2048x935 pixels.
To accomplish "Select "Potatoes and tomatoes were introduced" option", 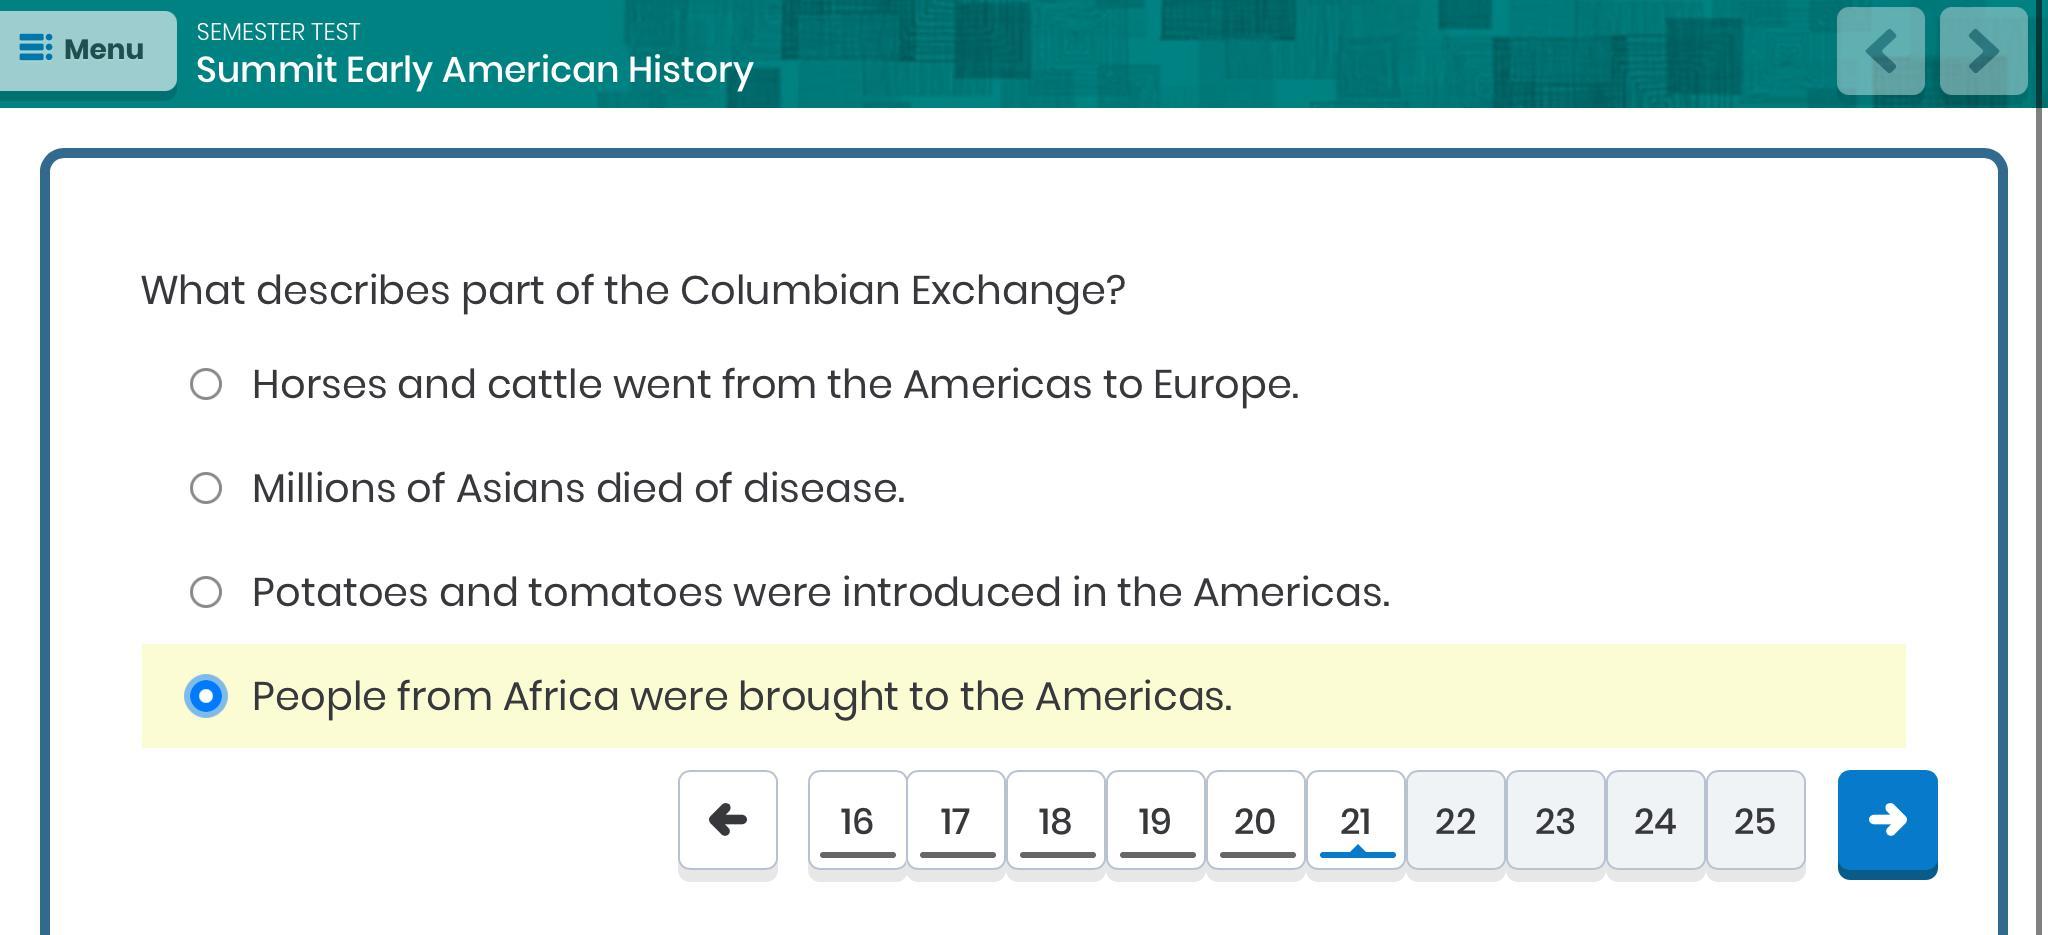I will click(x=206, y=592).
